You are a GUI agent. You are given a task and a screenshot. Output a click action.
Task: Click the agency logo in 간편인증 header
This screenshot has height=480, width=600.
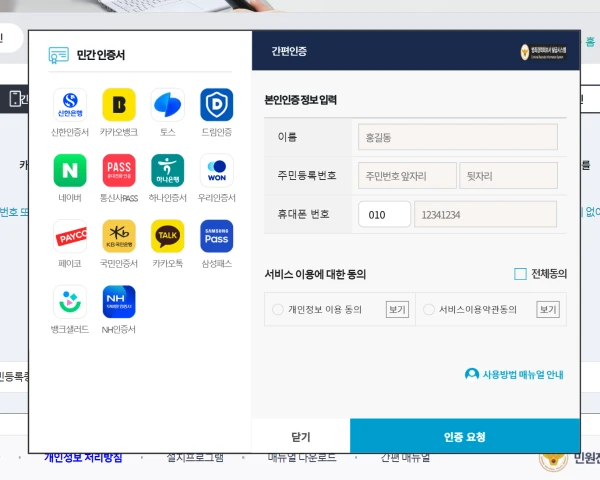(x=543, y=52)
